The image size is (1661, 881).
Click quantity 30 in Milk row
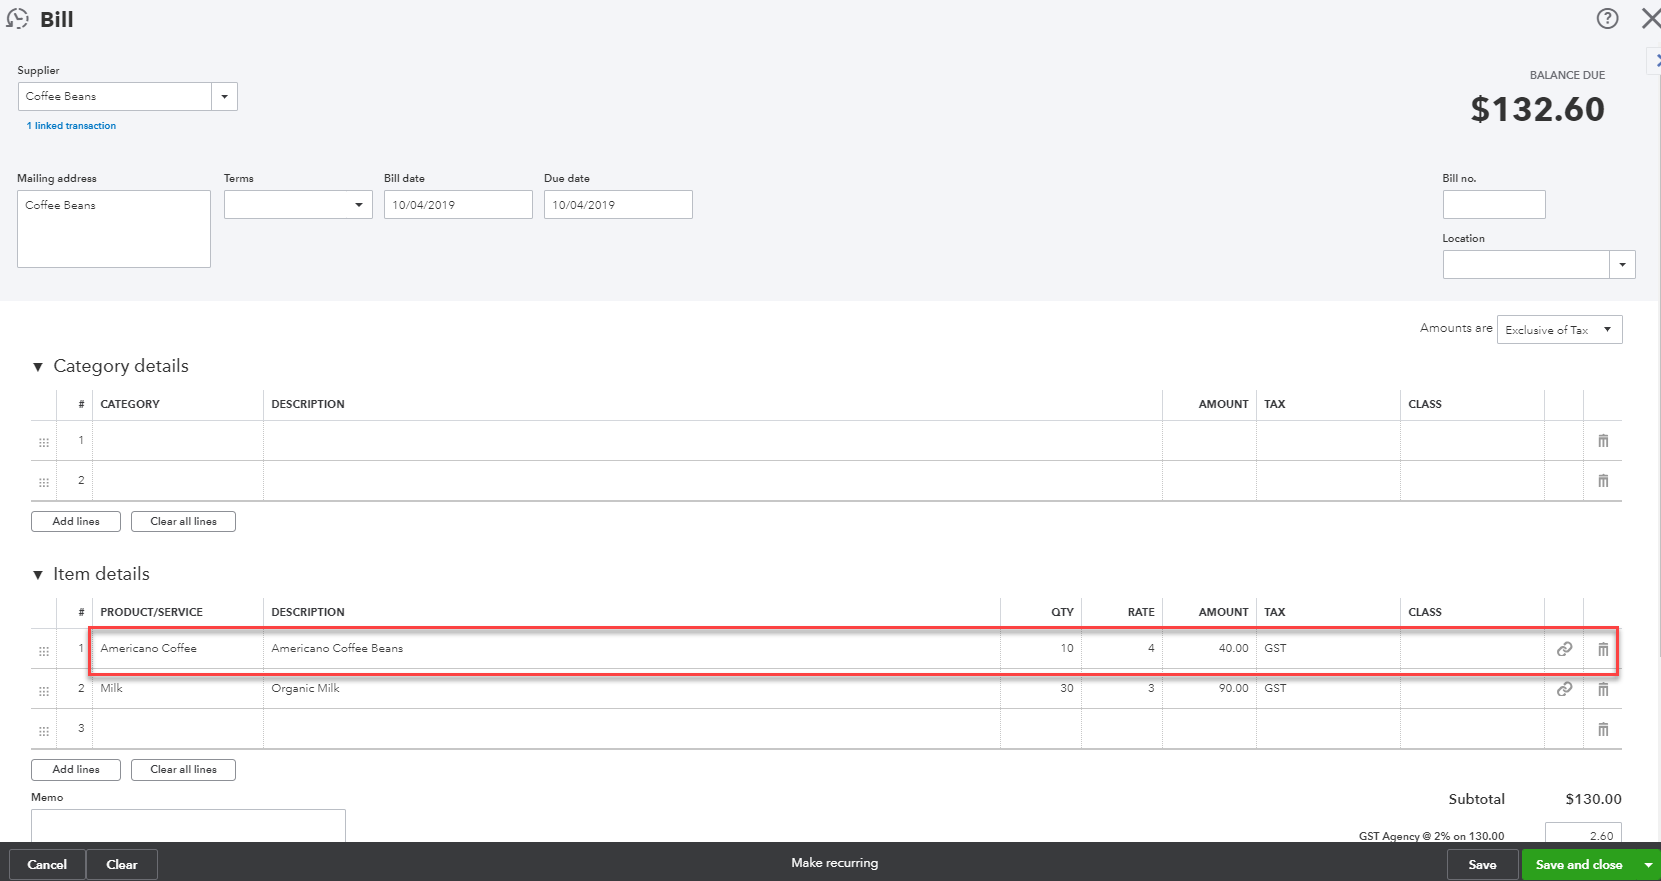tap(1041, 689)
